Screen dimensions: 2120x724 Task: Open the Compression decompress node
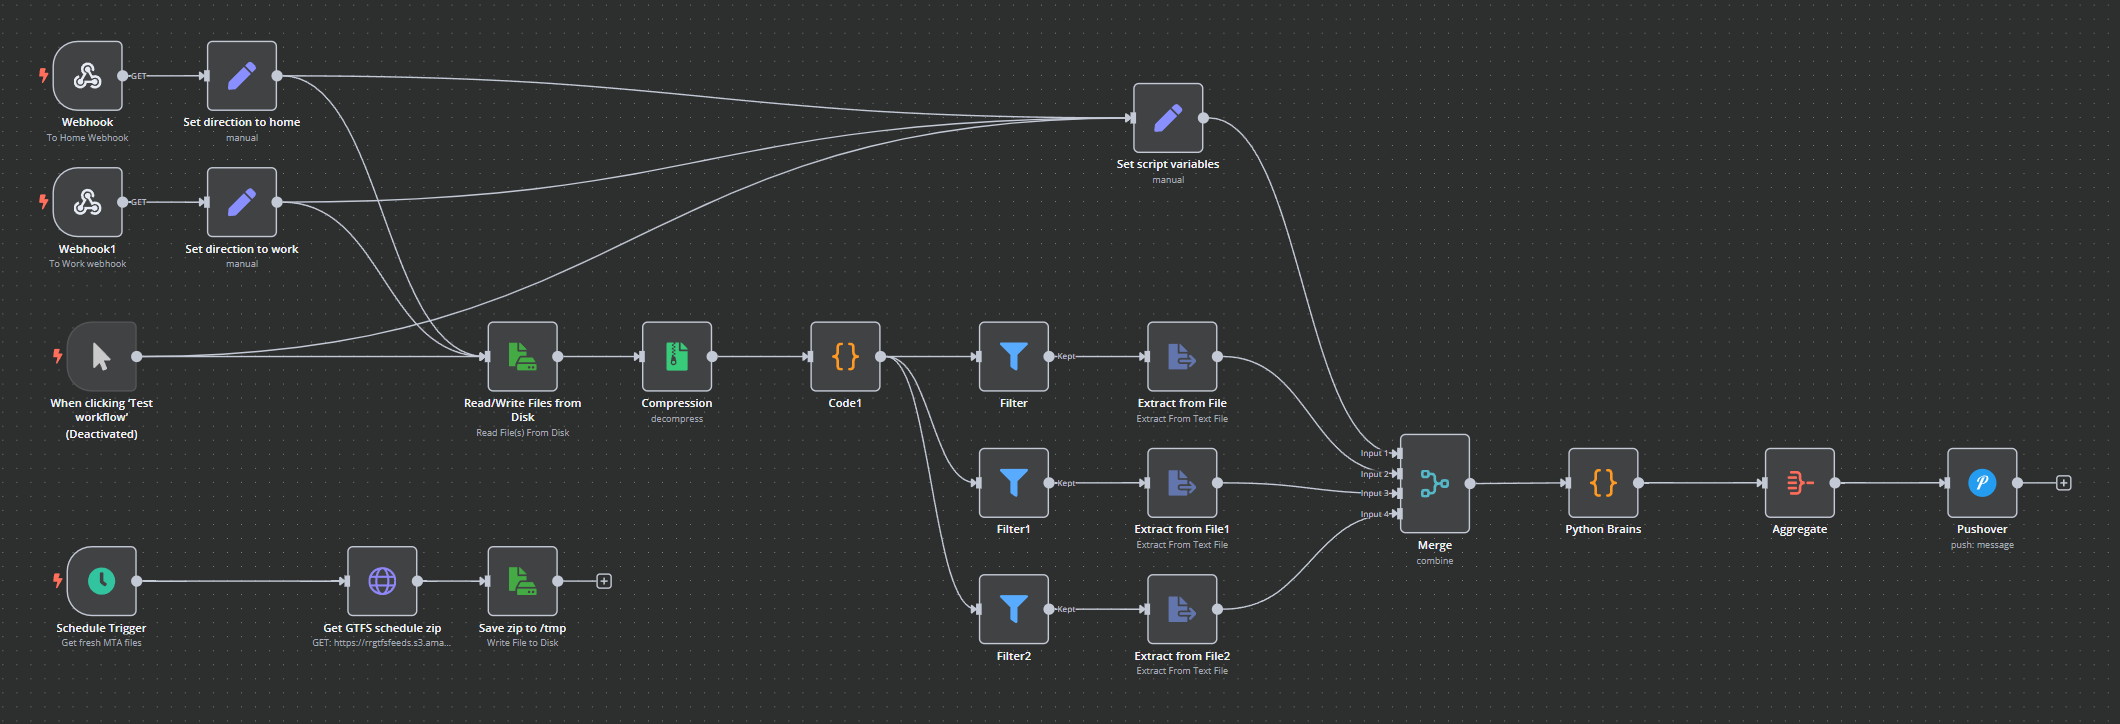pos(677,357)
